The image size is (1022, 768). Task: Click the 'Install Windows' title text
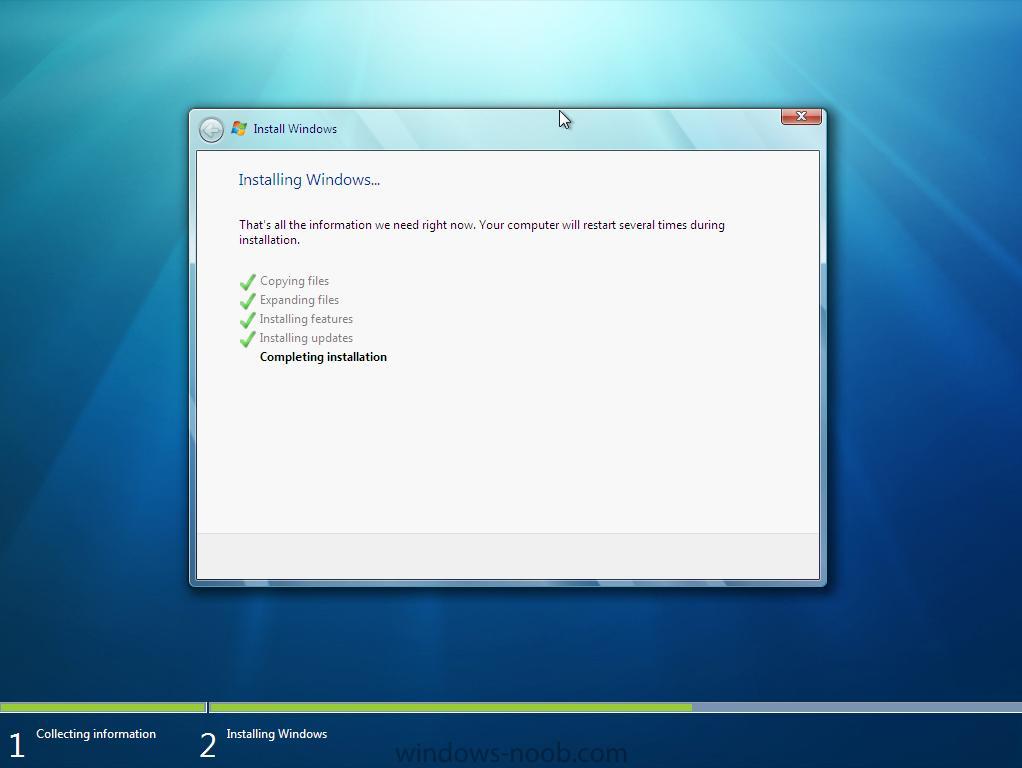click(x=295, y=129)
